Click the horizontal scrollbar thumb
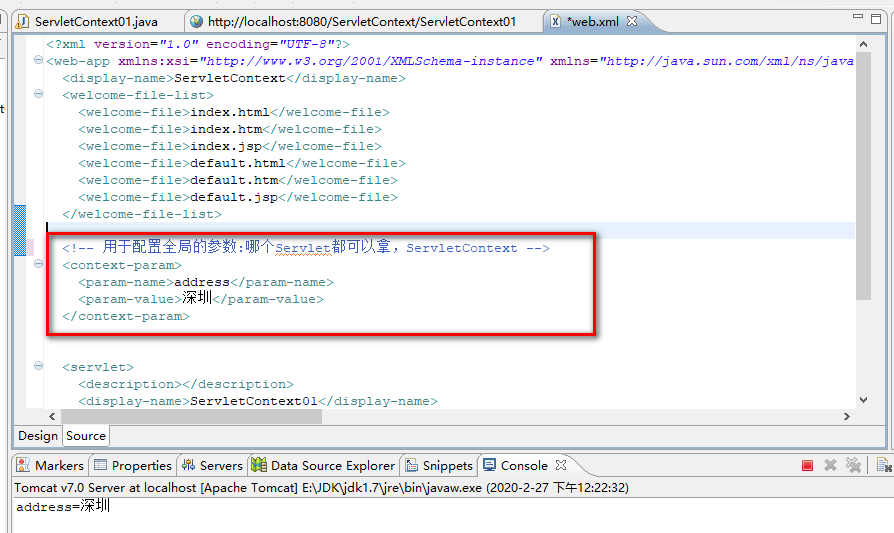Screen dimensions: 894x533 [192, 417]
